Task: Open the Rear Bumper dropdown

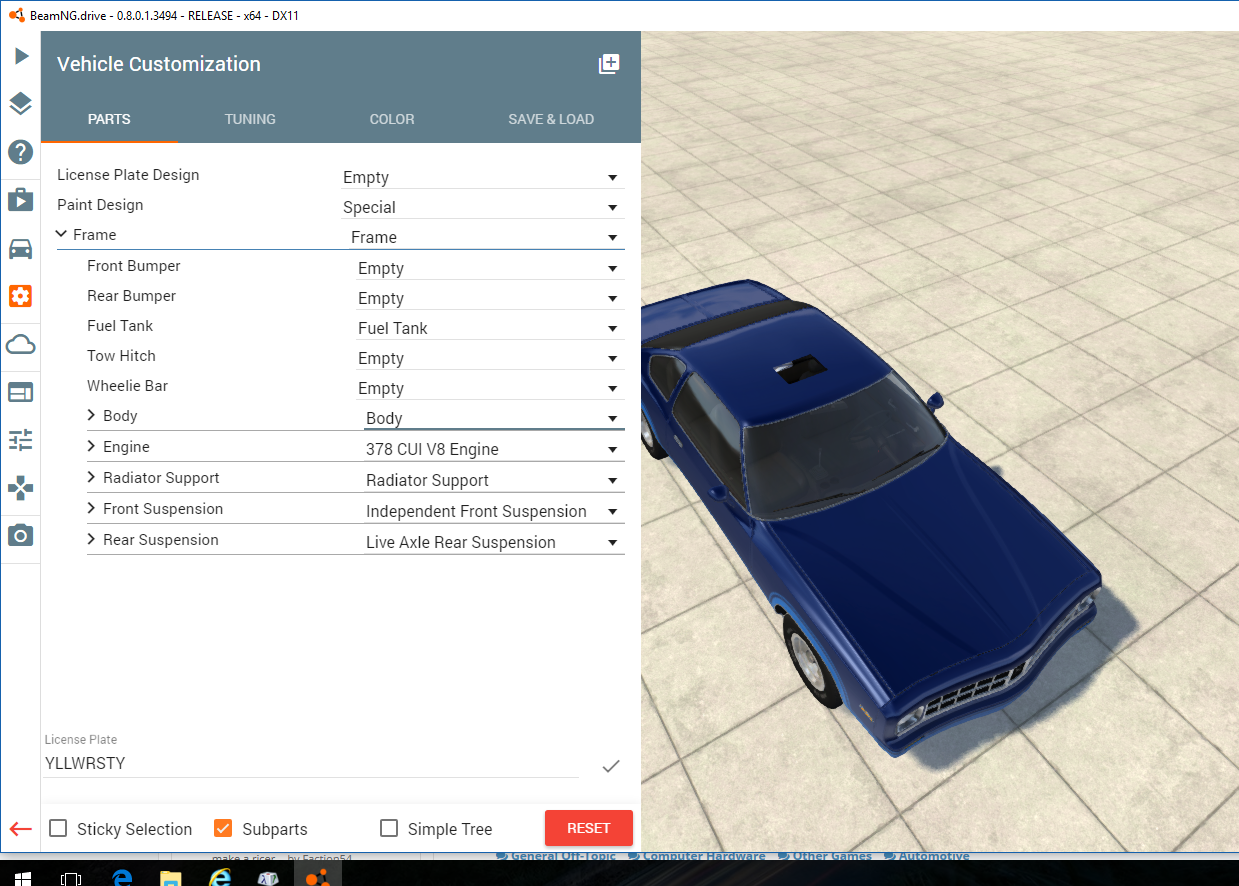Action: (490, 298)
